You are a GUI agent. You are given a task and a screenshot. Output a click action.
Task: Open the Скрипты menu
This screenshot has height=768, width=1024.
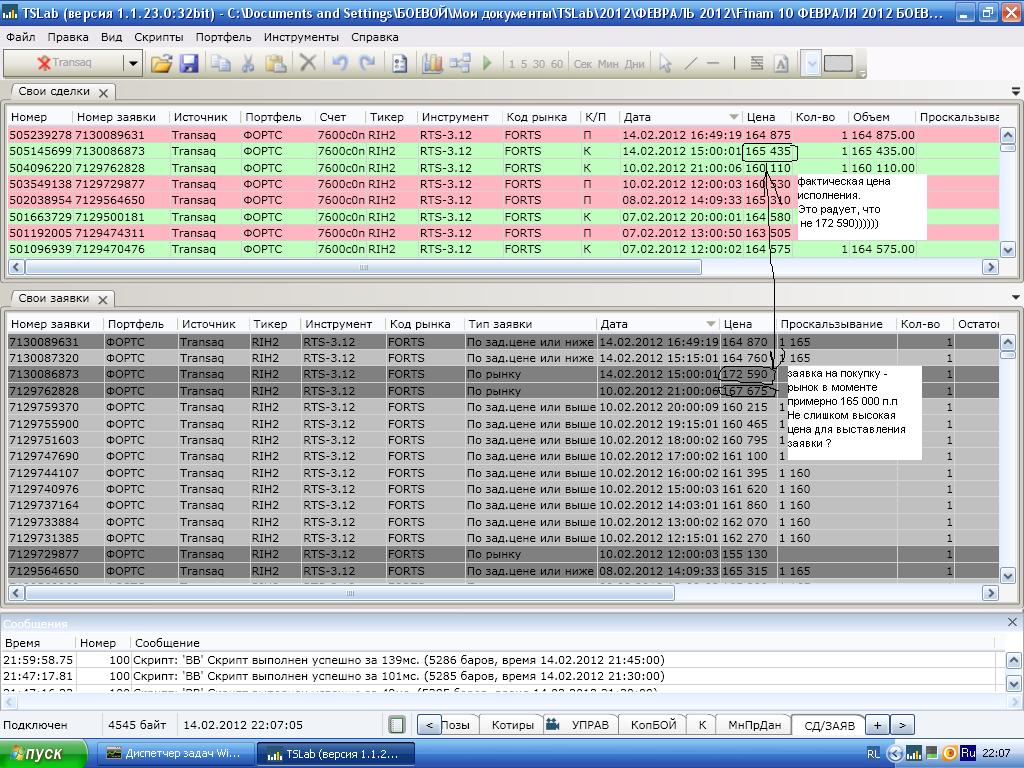(x=158, y=37)
